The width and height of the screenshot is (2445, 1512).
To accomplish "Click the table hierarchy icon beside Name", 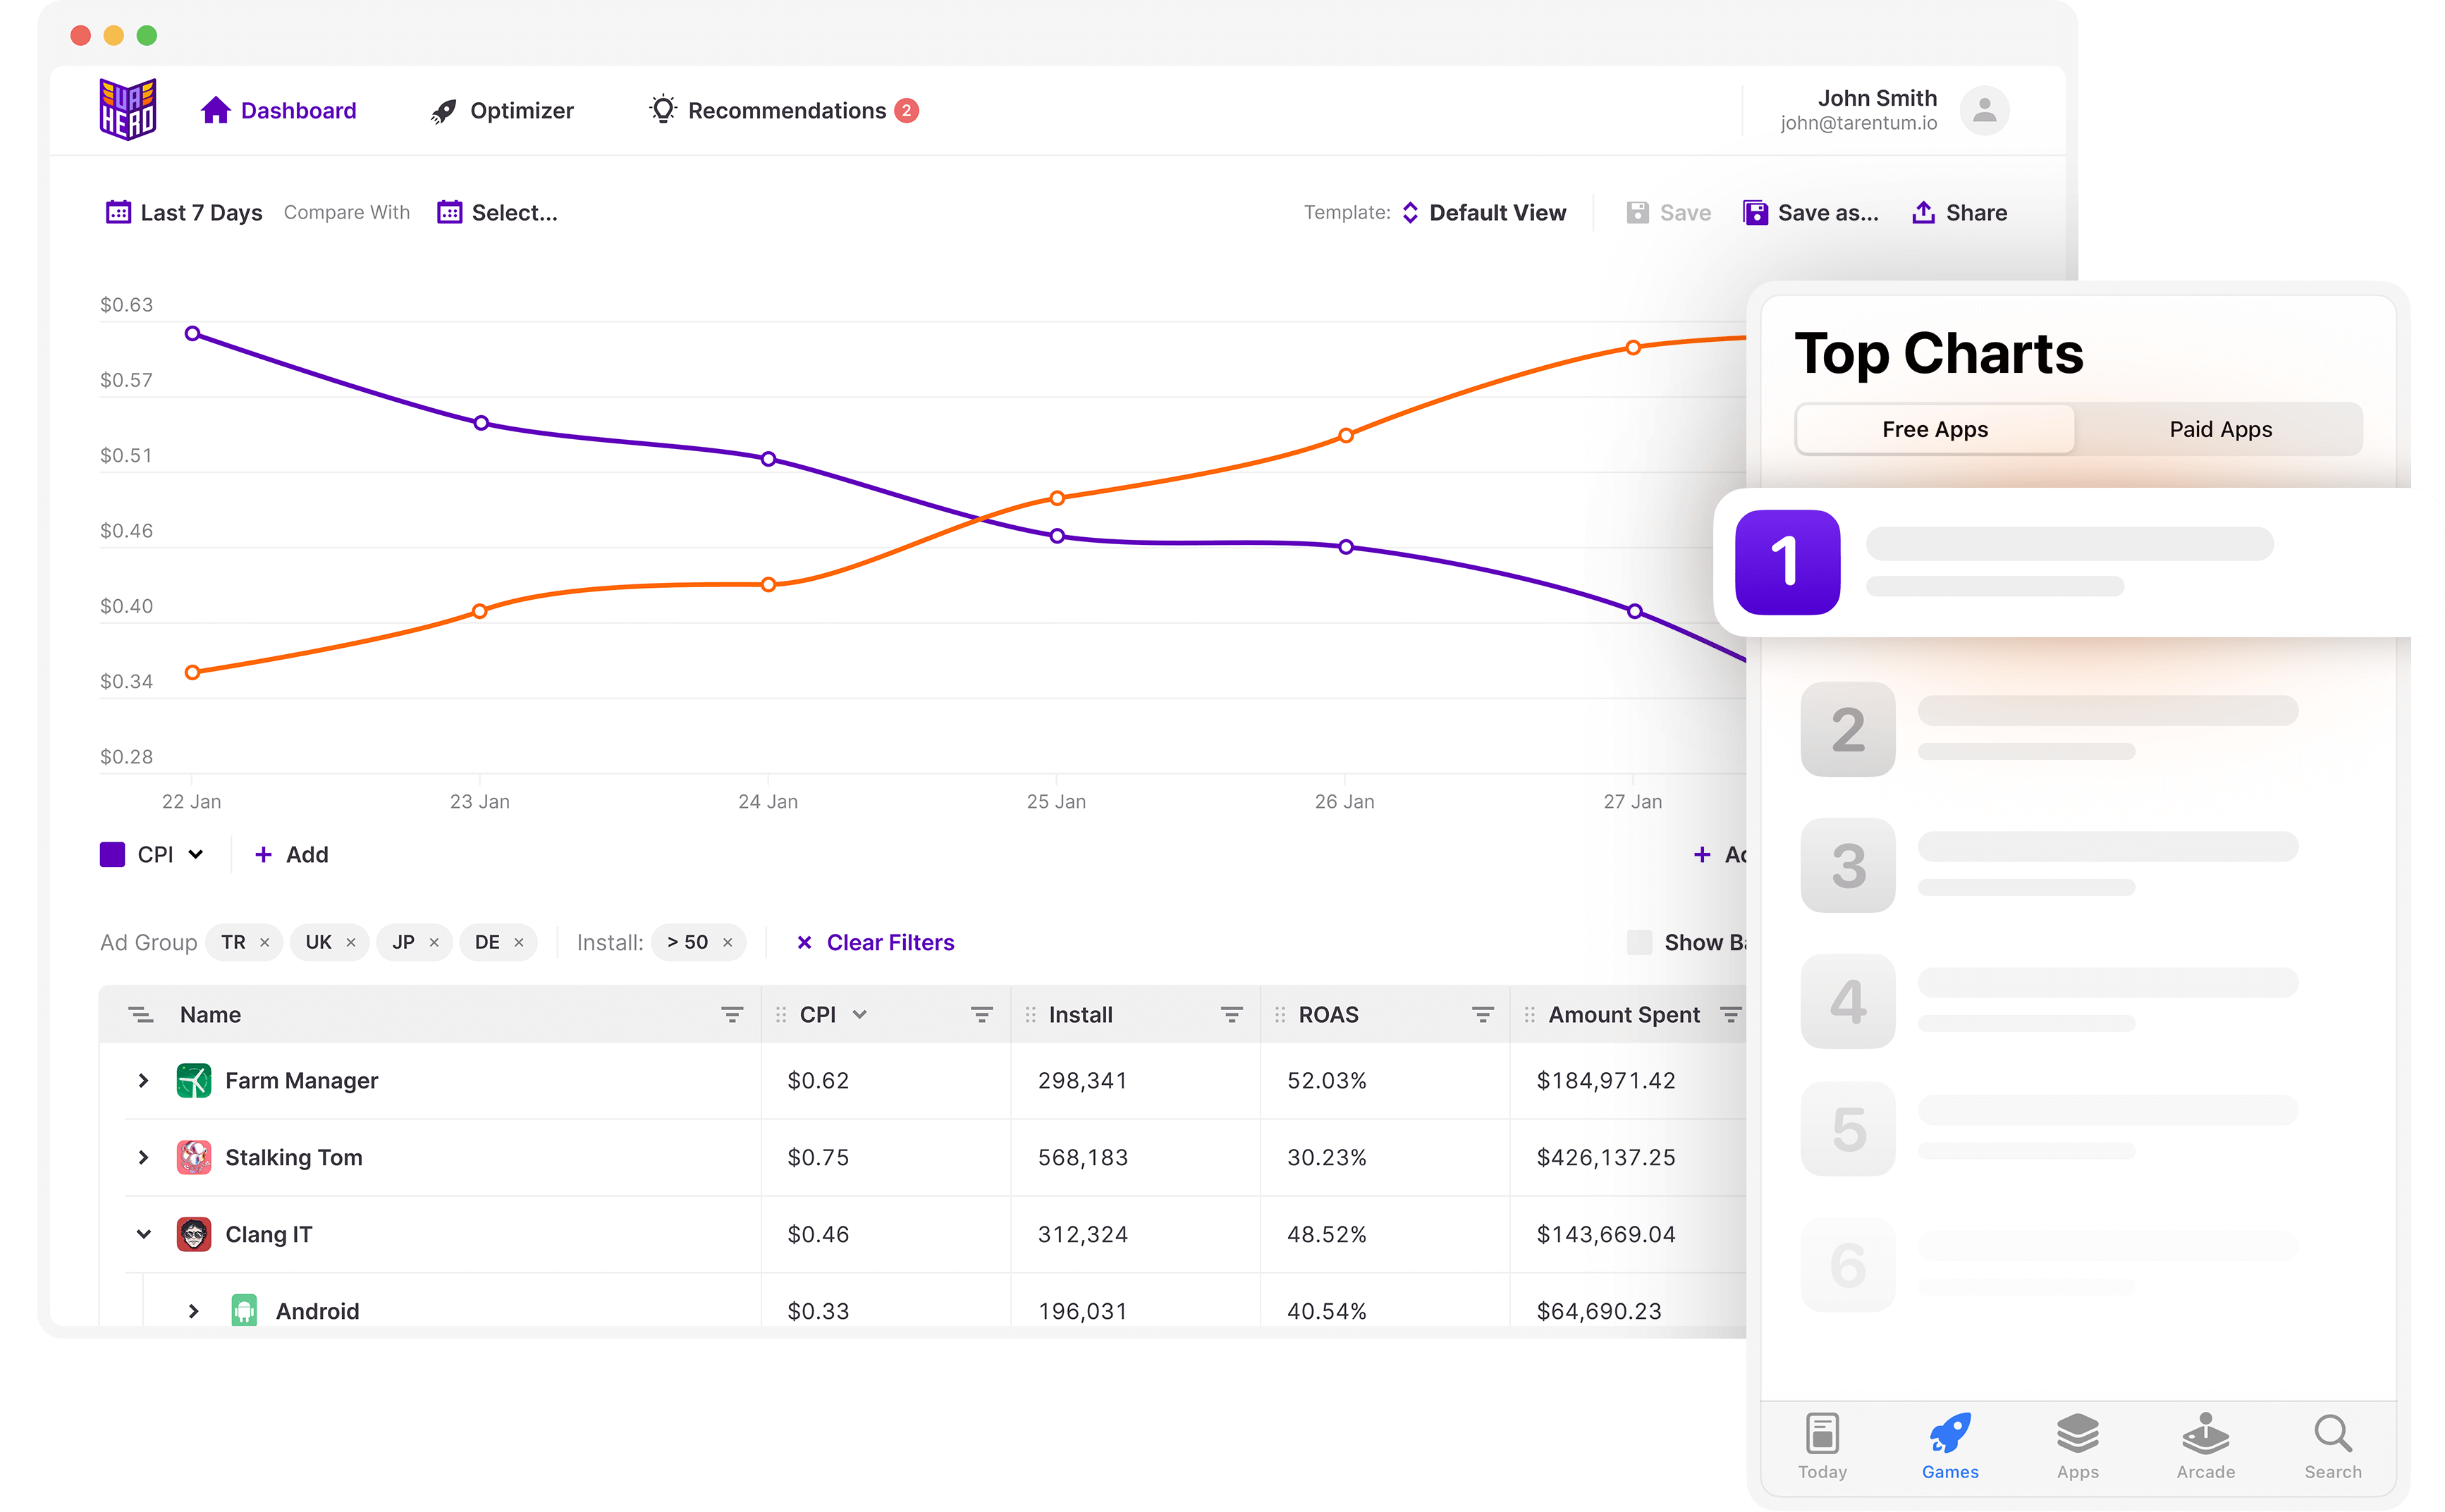I will tap(141, 1014).
